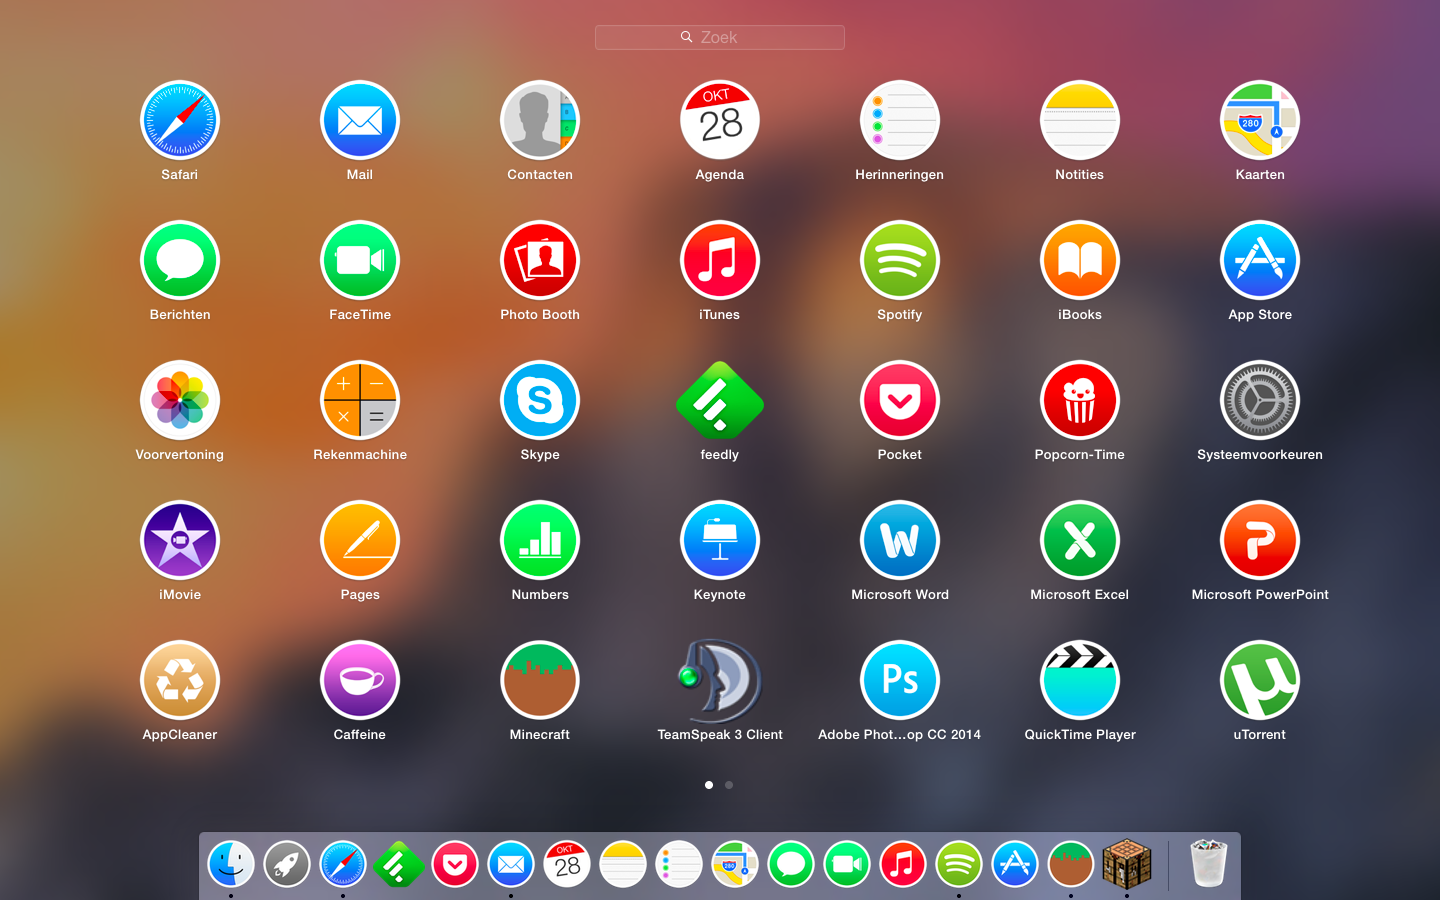Launch the Caffeine app
Viewport: 1440px width, 900px height.
(x=360, y=680)
